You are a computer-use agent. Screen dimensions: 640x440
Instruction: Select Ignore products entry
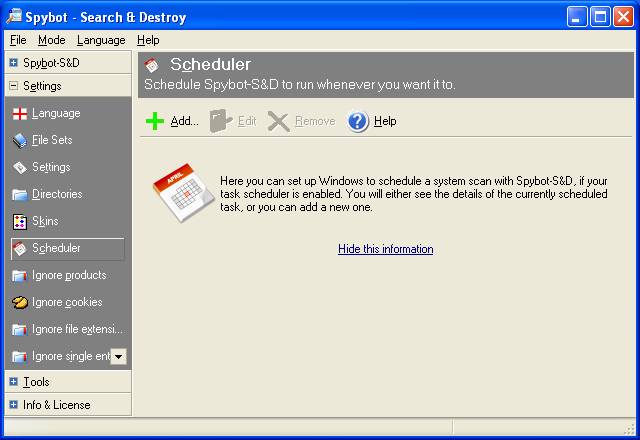69,276
